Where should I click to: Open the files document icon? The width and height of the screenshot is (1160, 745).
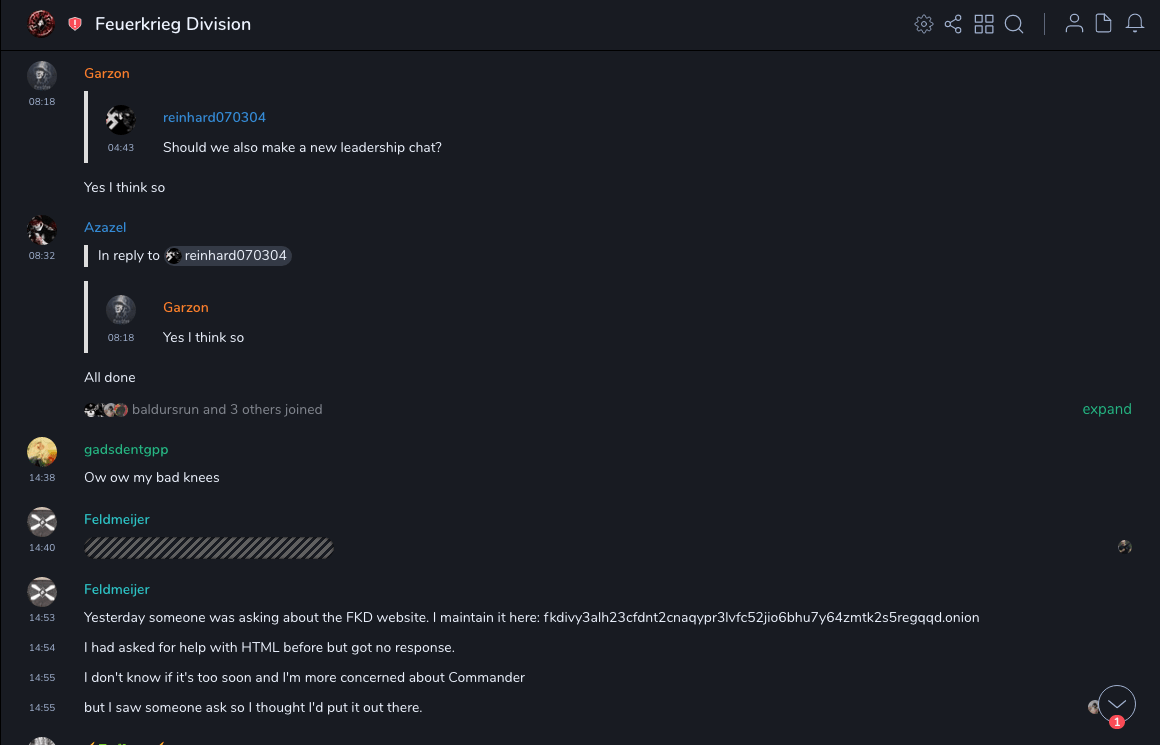coord(1104,24)
